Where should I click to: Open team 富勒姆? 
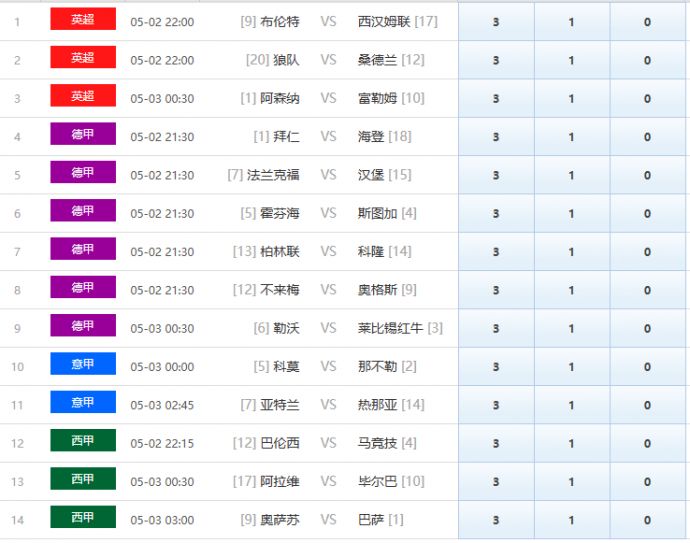click(378, 98)
